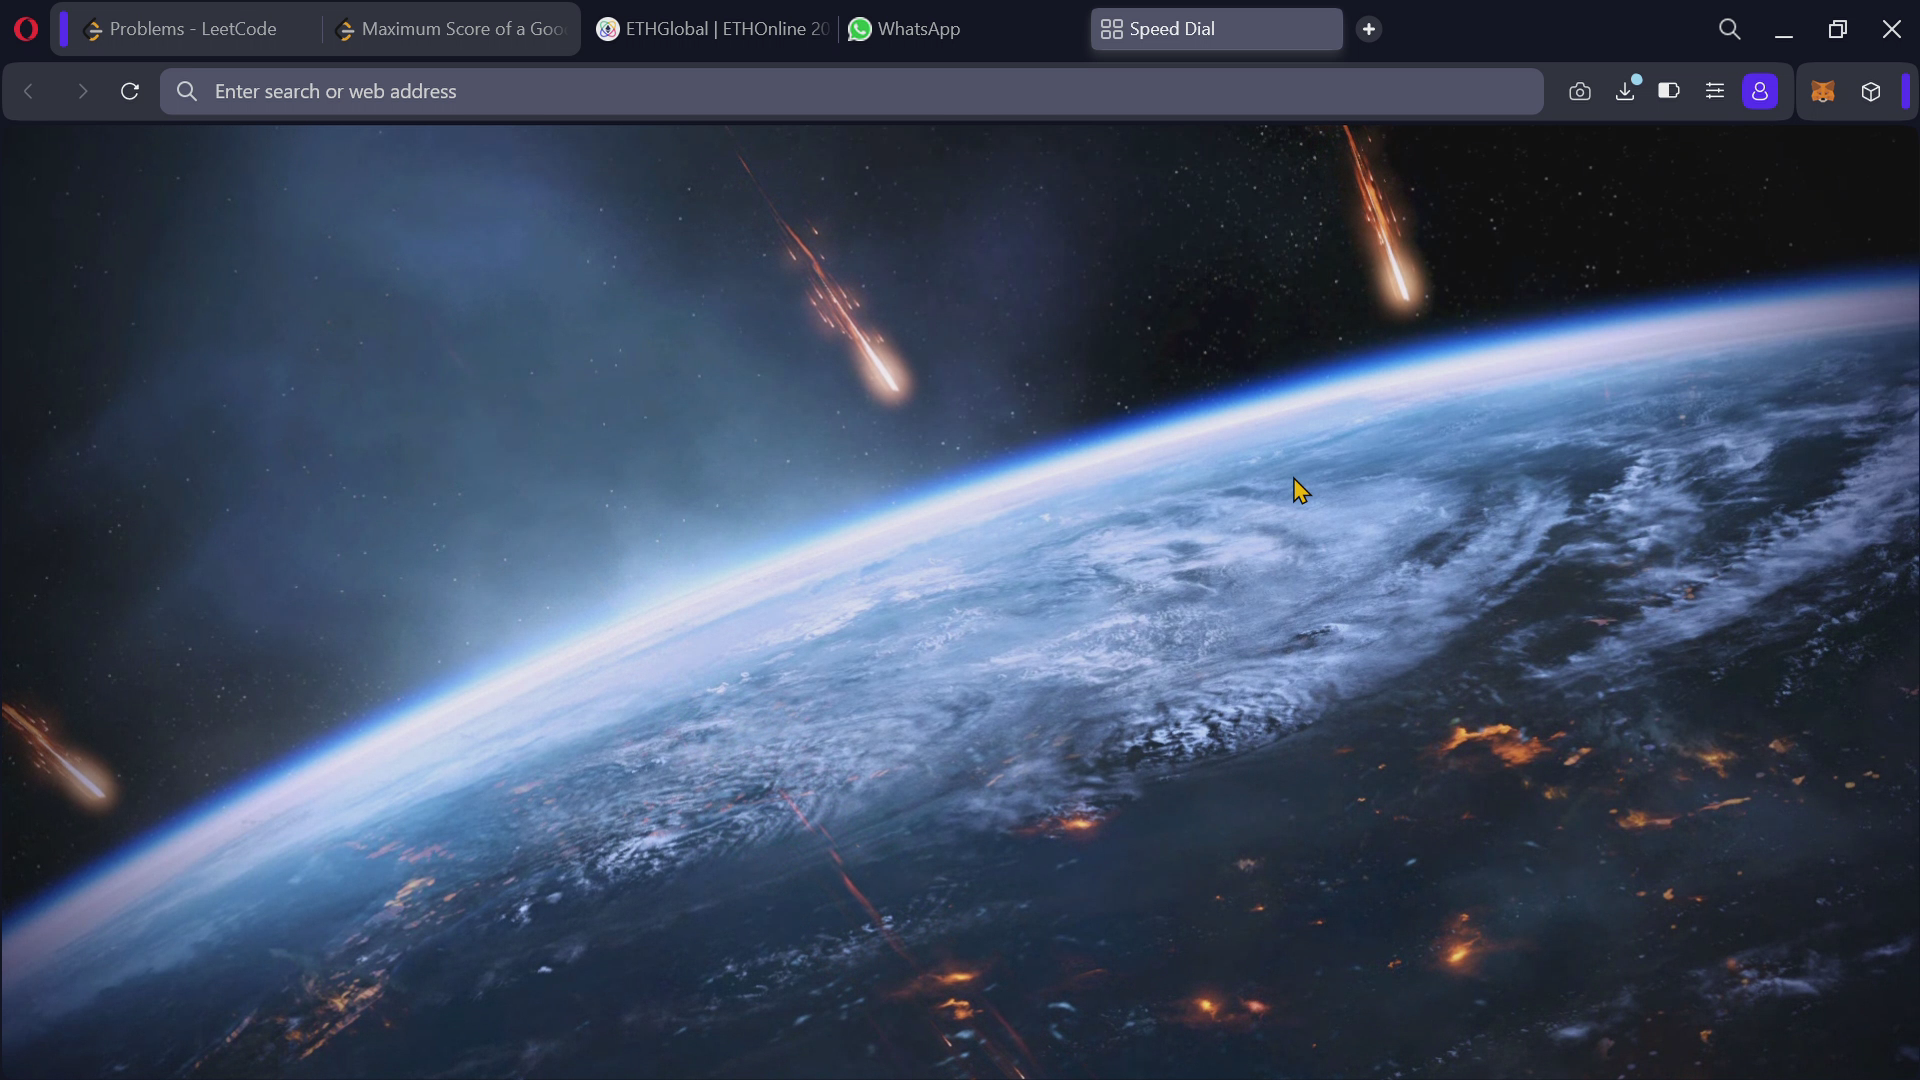Go back to the previous page

click(x=29, y=92)
